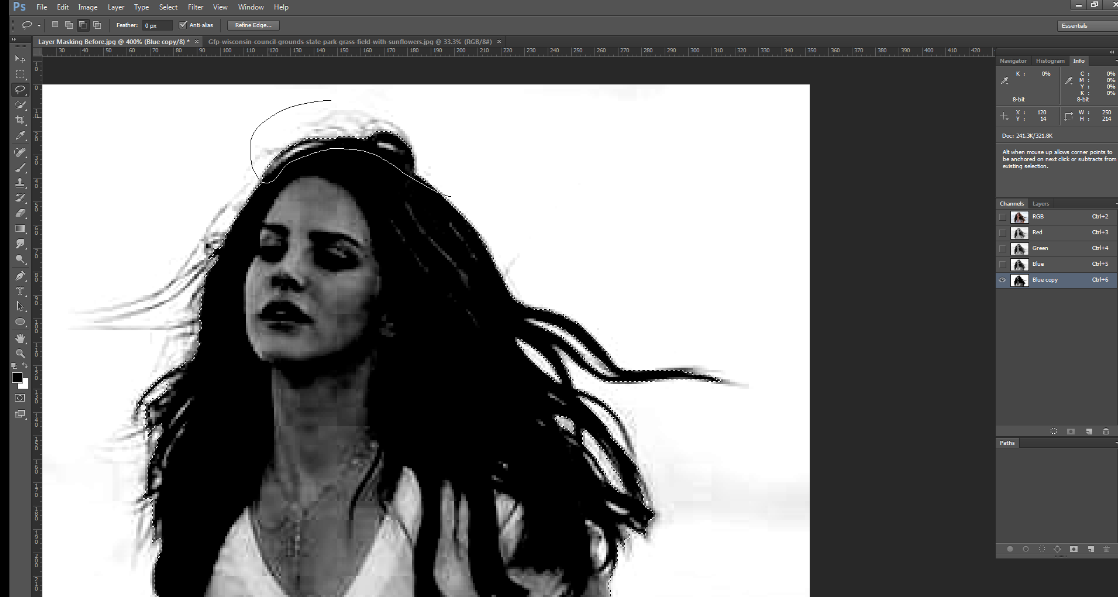Screen dimensions: 1118x597
Task: Select the Lasso tool
Action: [x=19, y=91]
